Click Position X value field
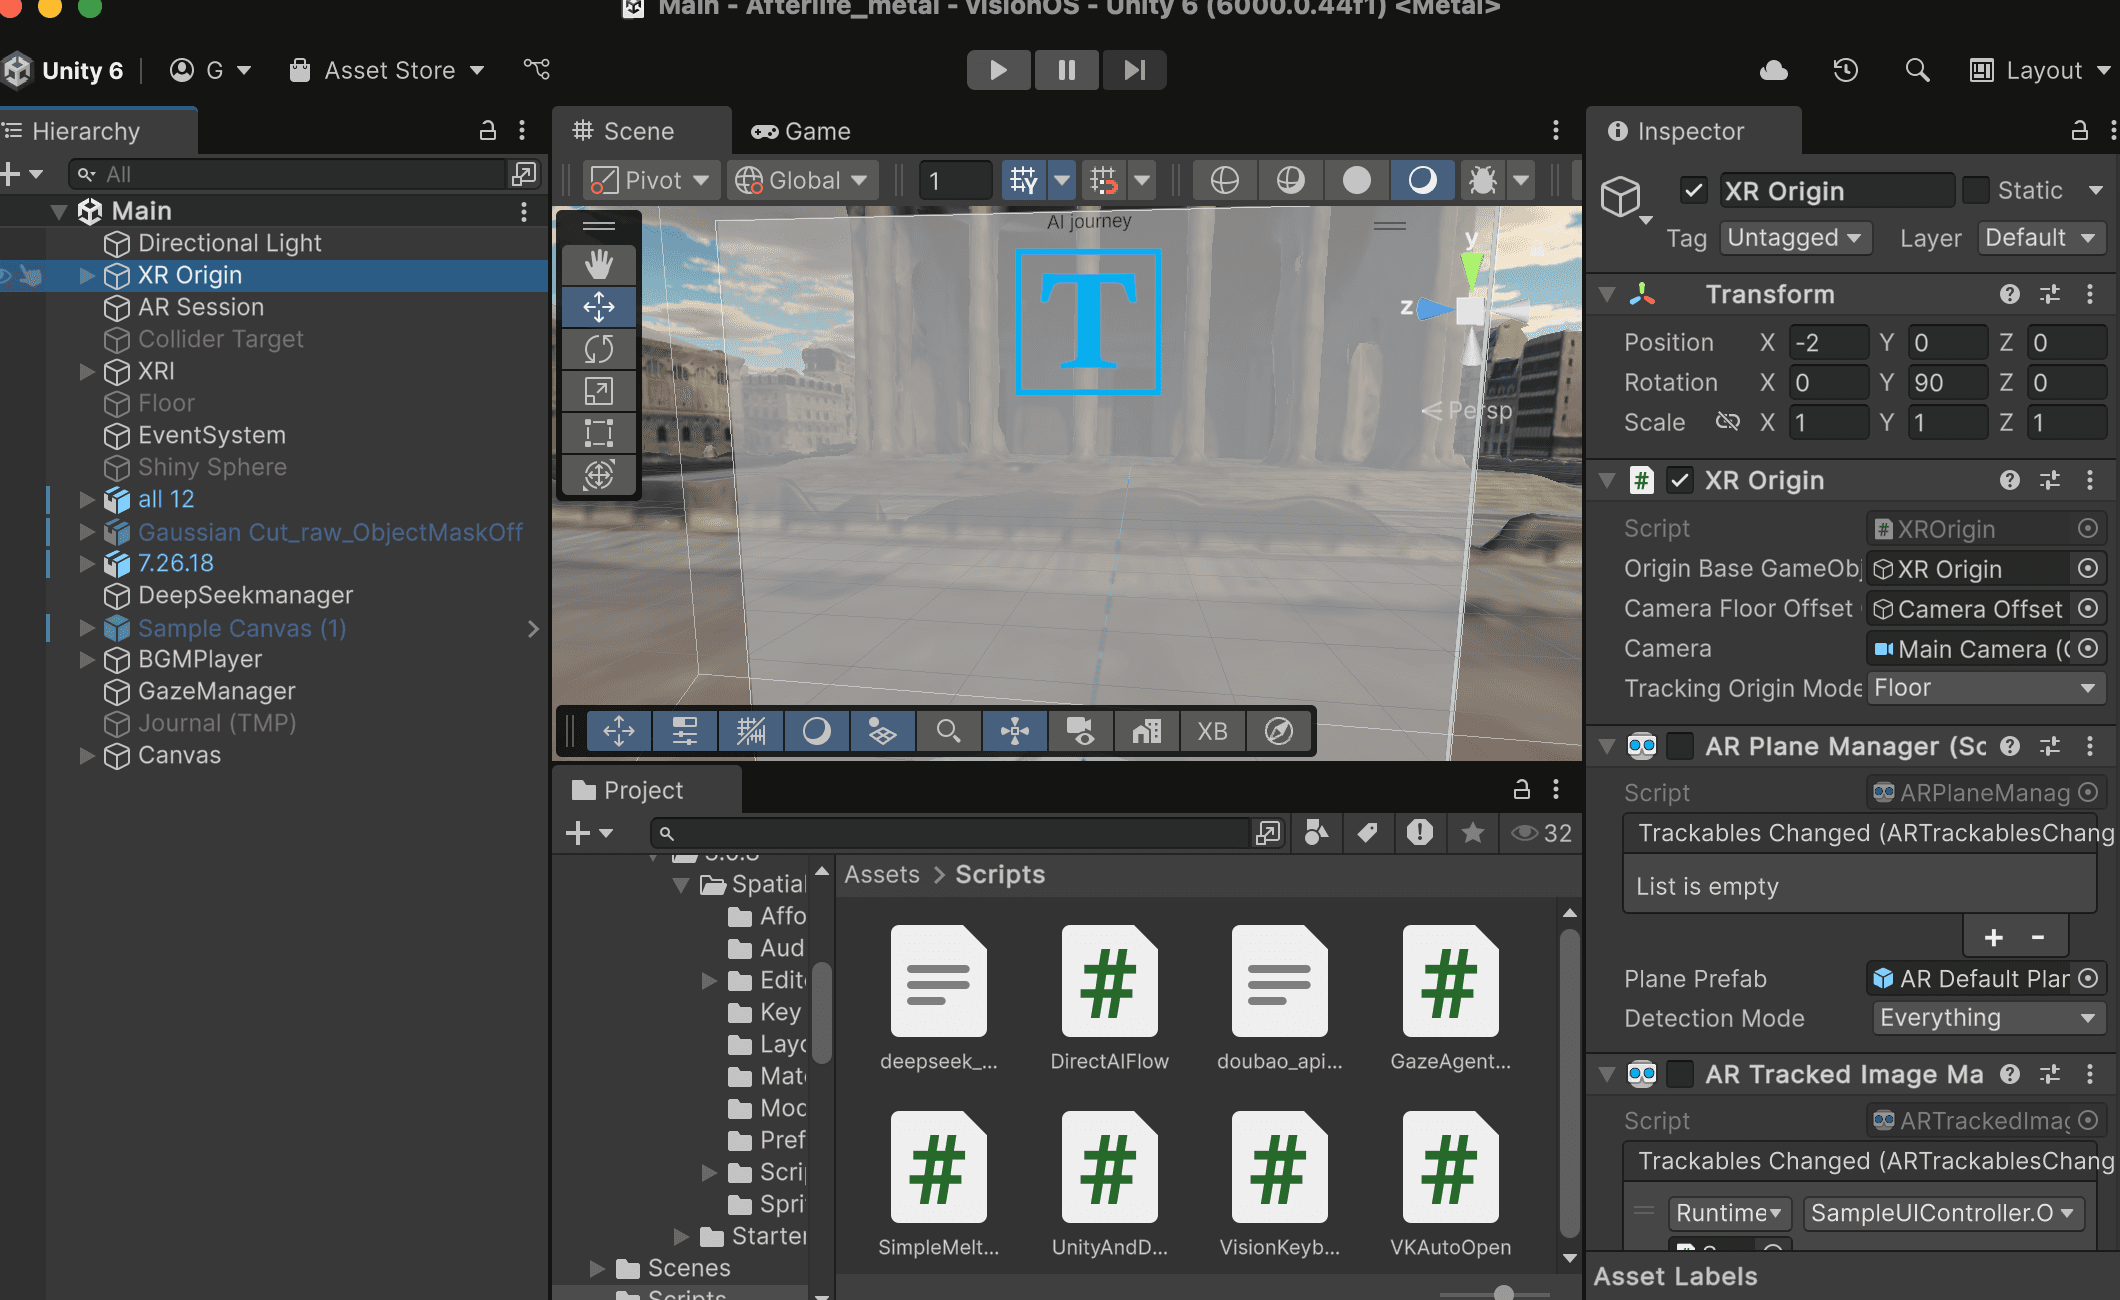 point(1828,342)
